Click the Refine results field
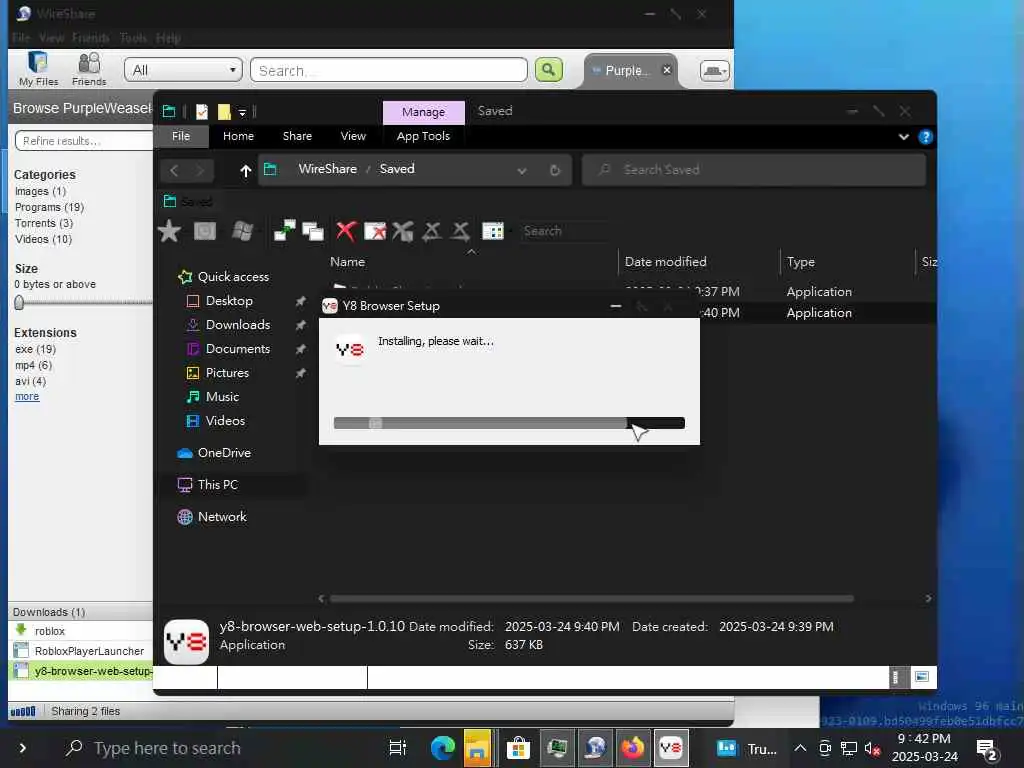The width and height of the screenshot is (1024, 768). 84,140
